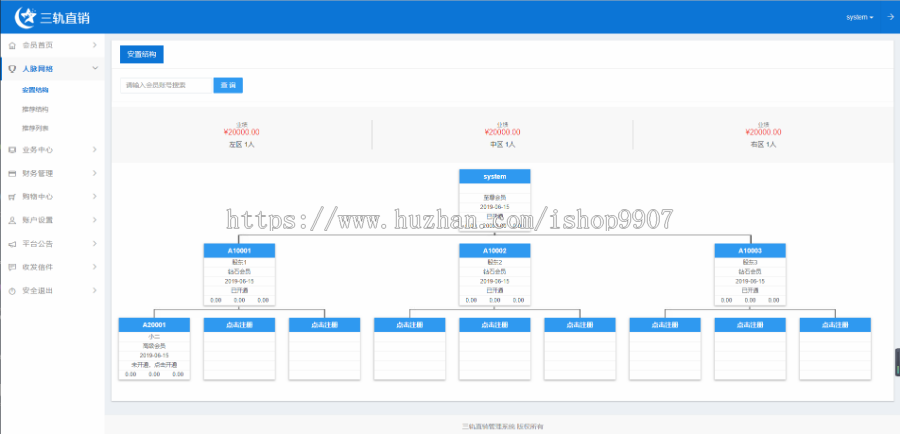Click the 查询 search button
Screen dimensions: 900x434
[x=228, y=85]
